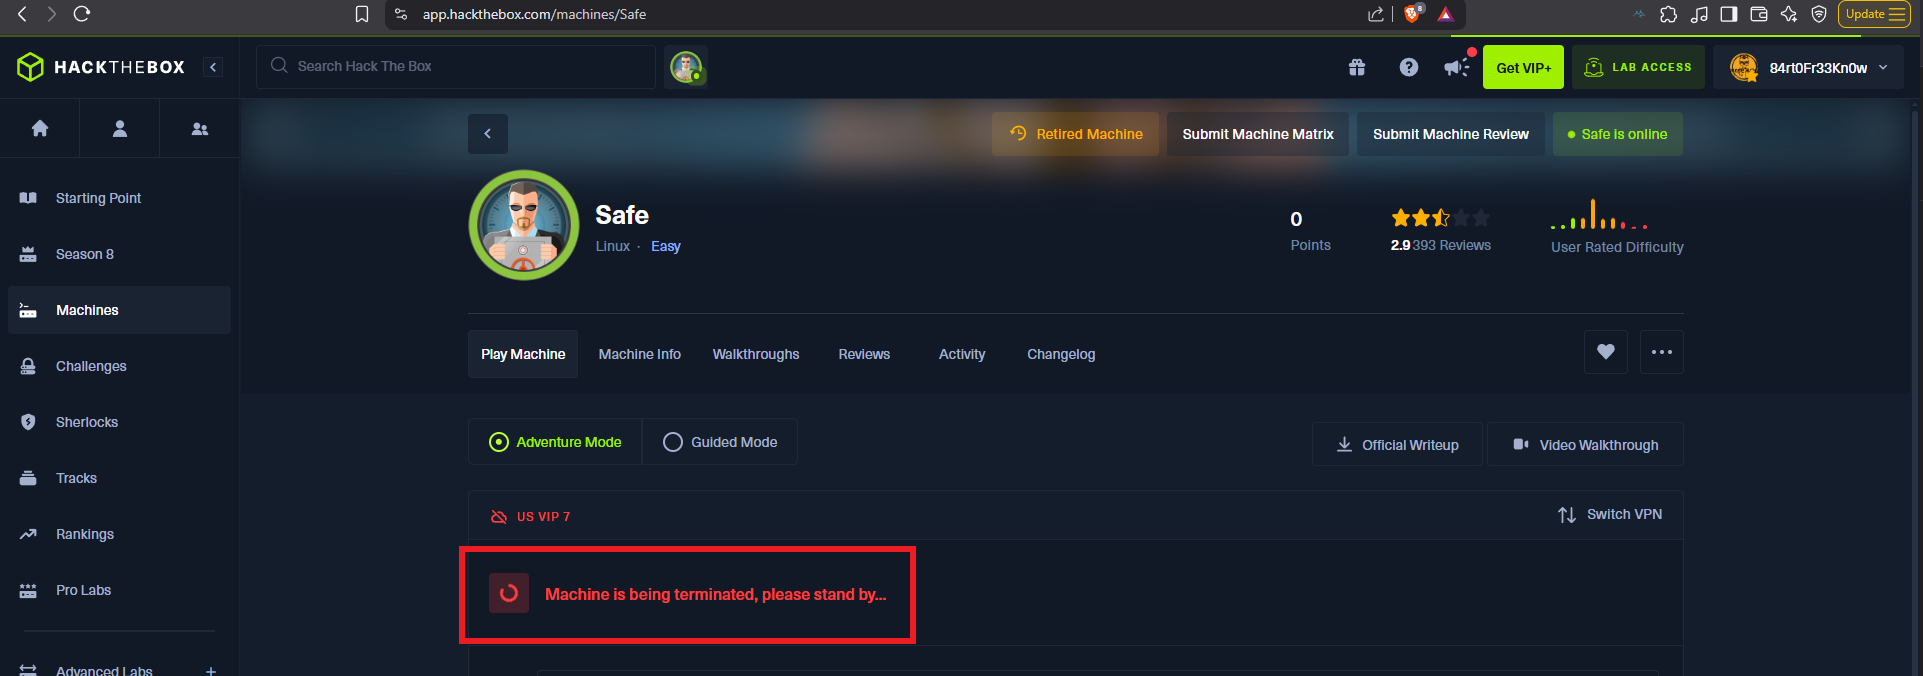Click the help question mark icon
The image size is (1923, 676).
1408,67
